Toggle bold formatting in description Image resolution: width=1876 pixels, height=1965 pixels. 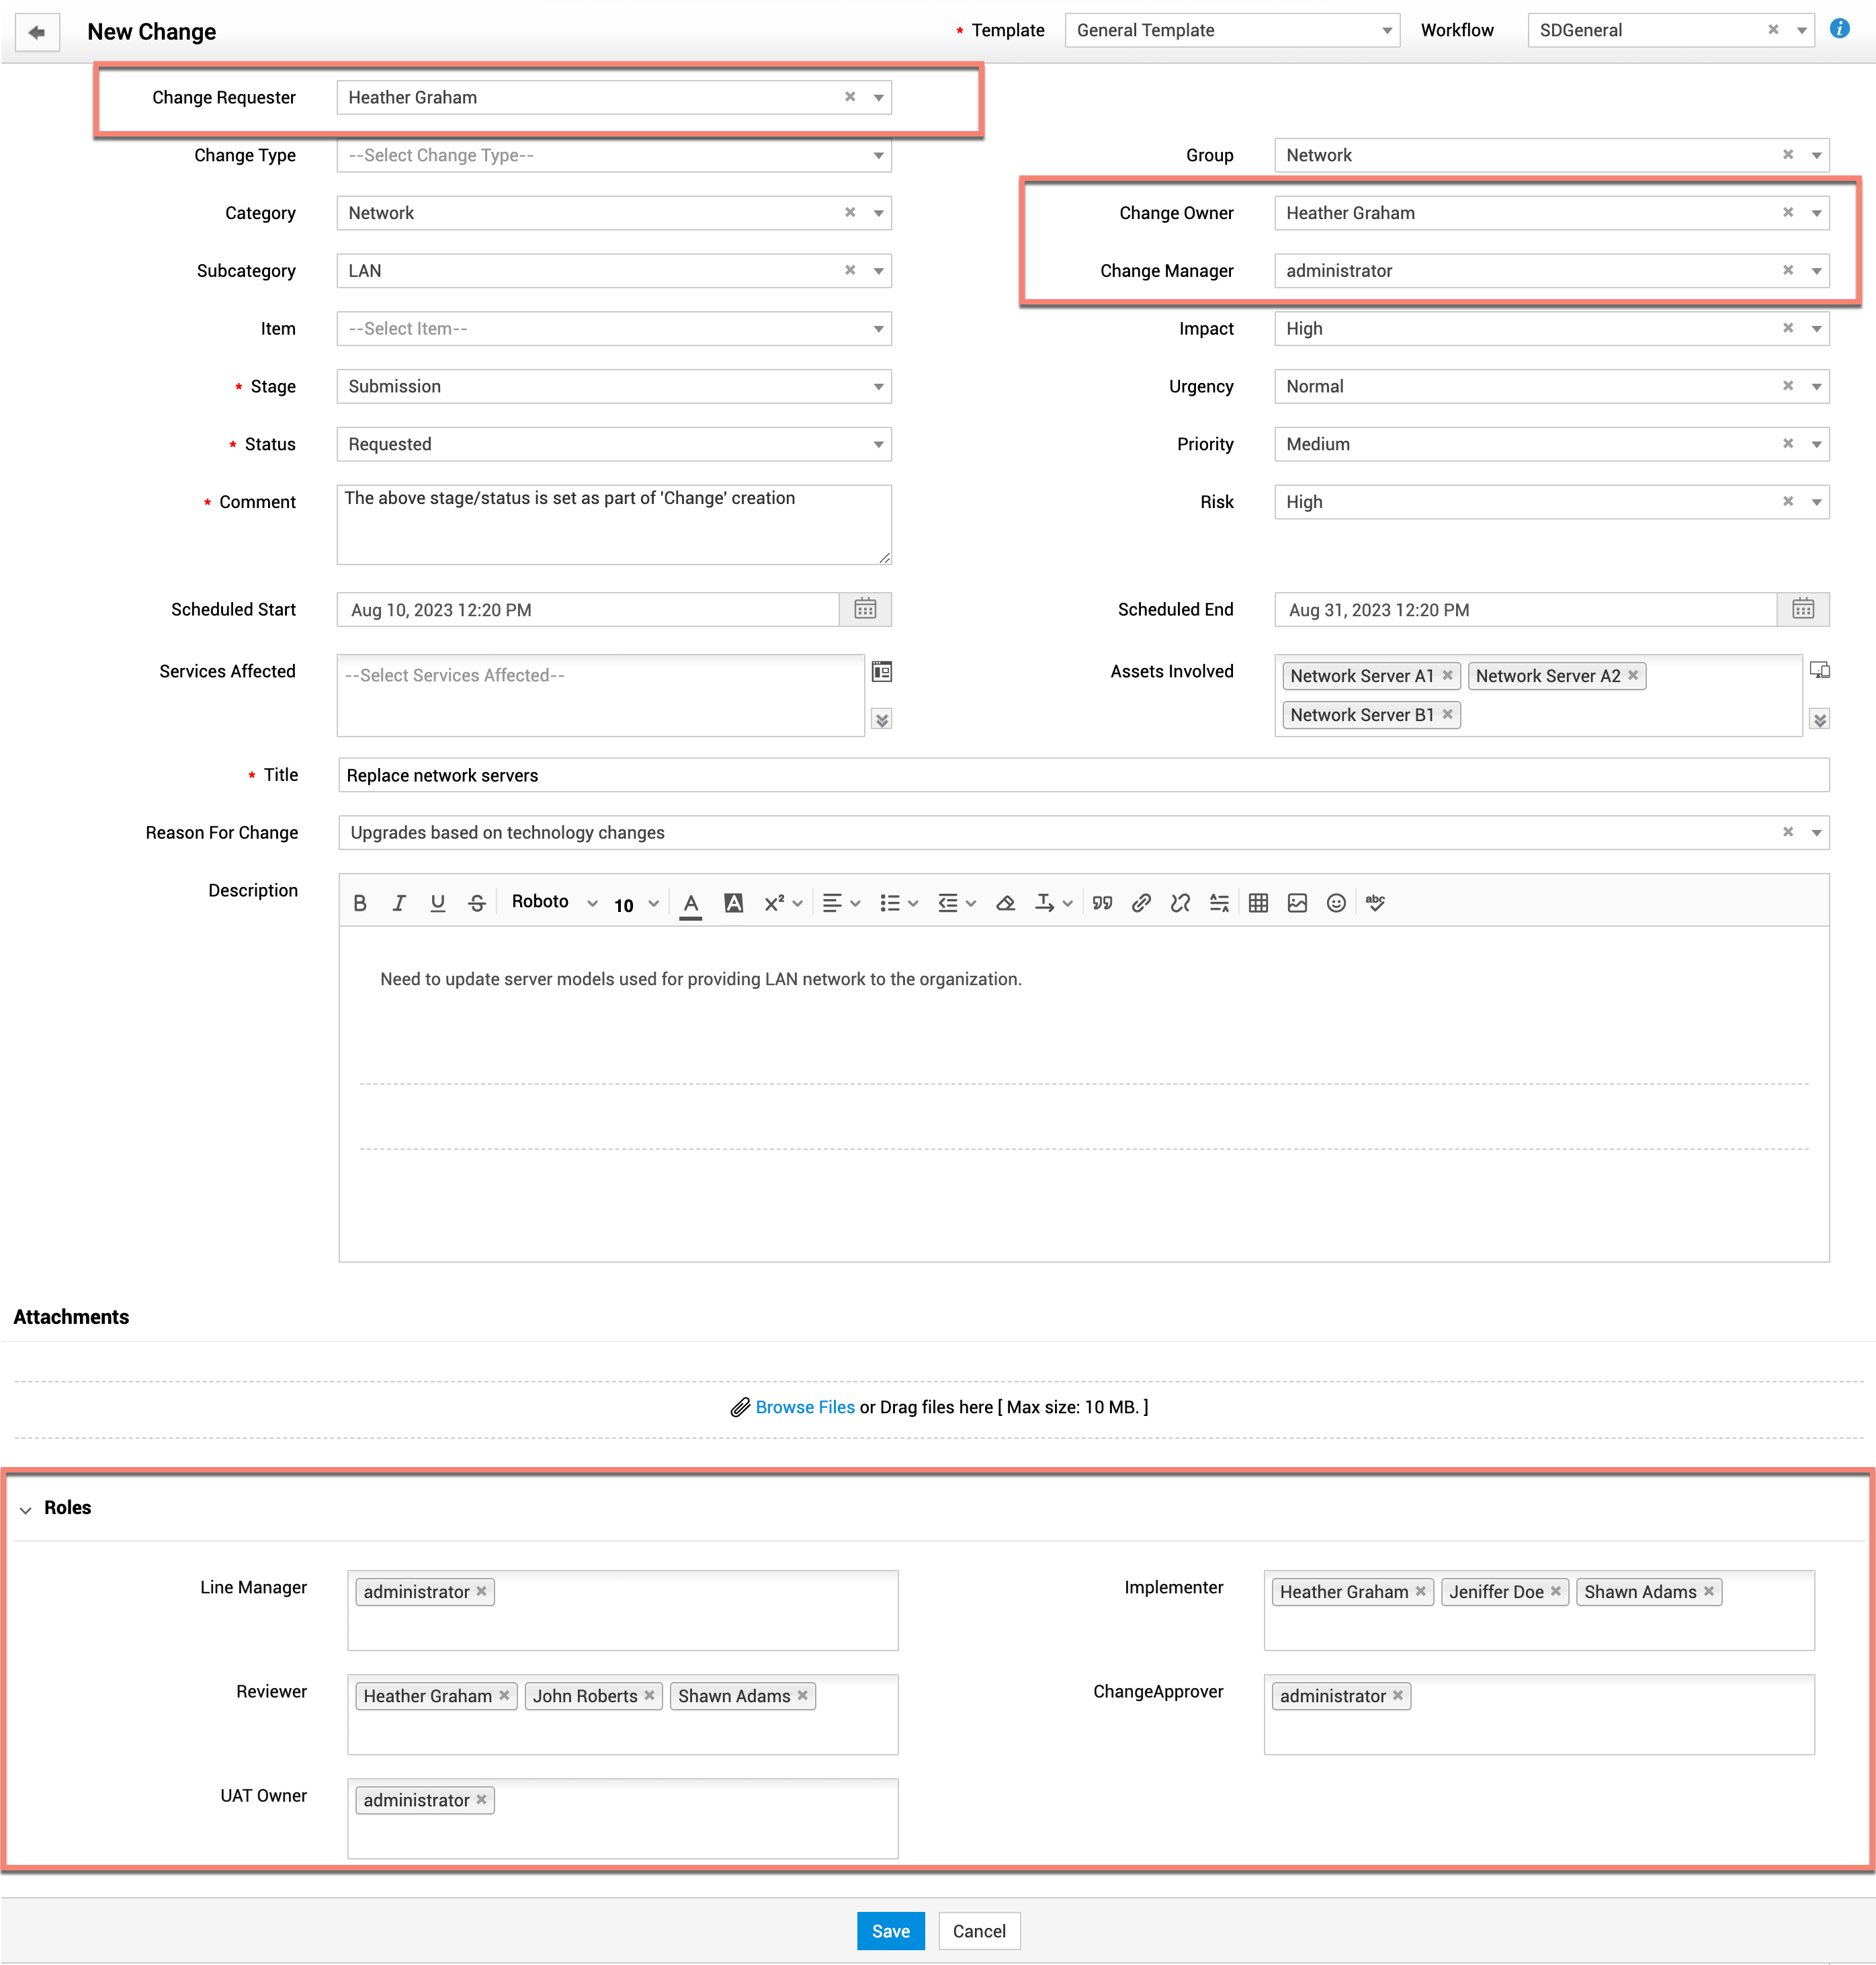tap(360, 903)
